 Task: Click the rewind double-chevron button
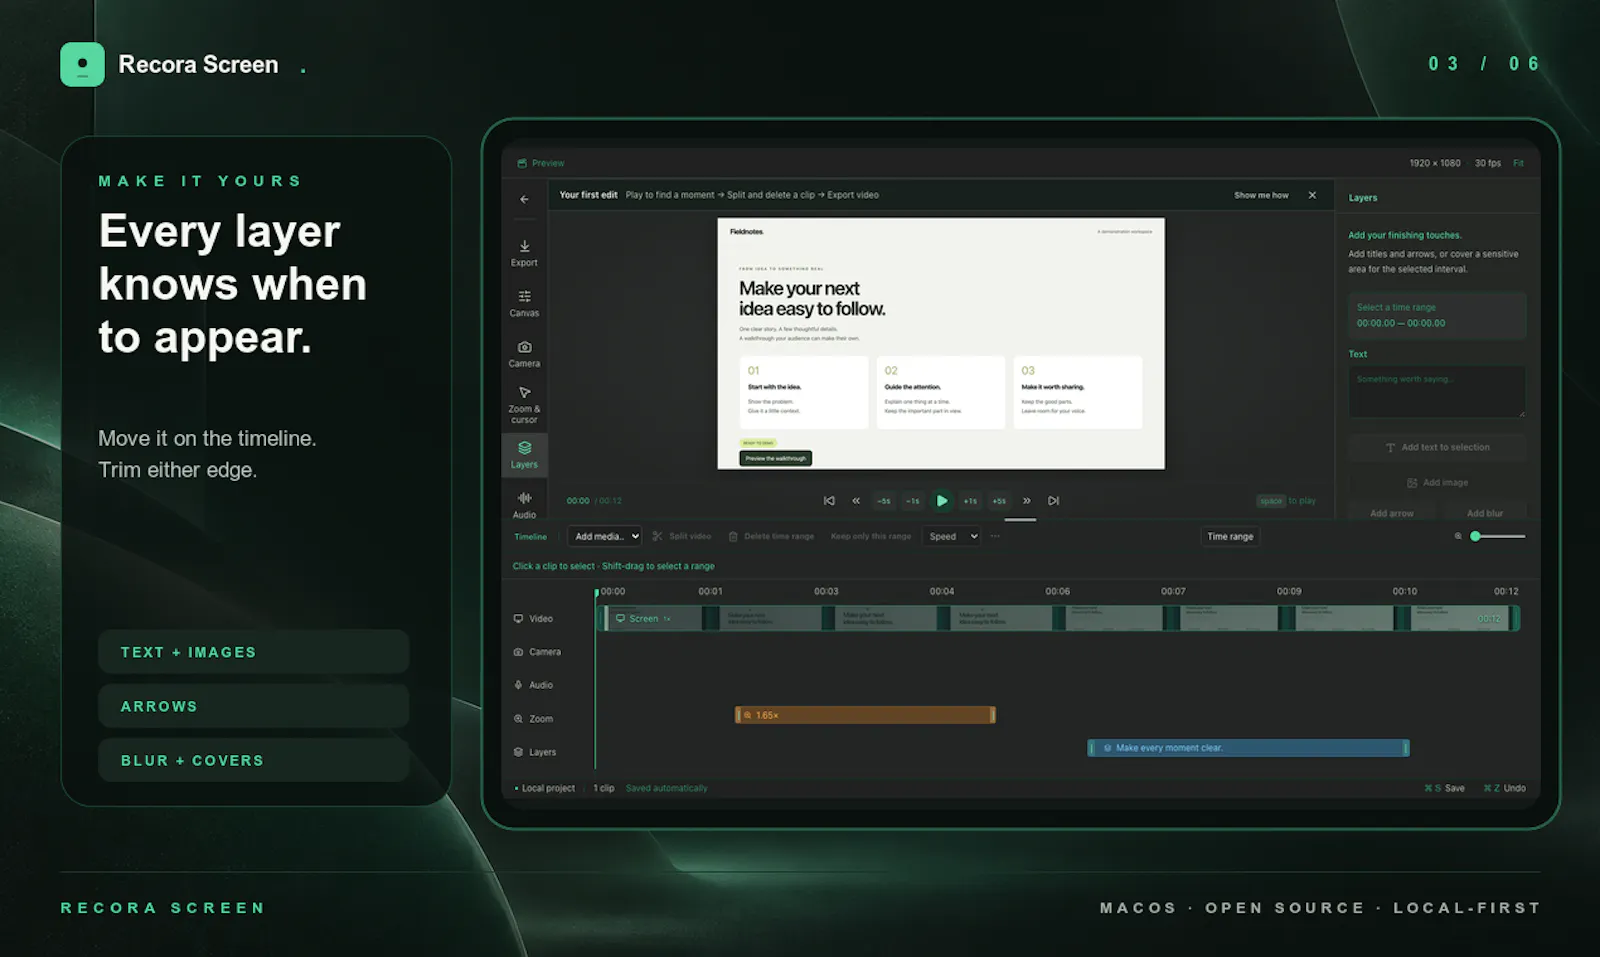pyautogui.click(x=856, y=501)
